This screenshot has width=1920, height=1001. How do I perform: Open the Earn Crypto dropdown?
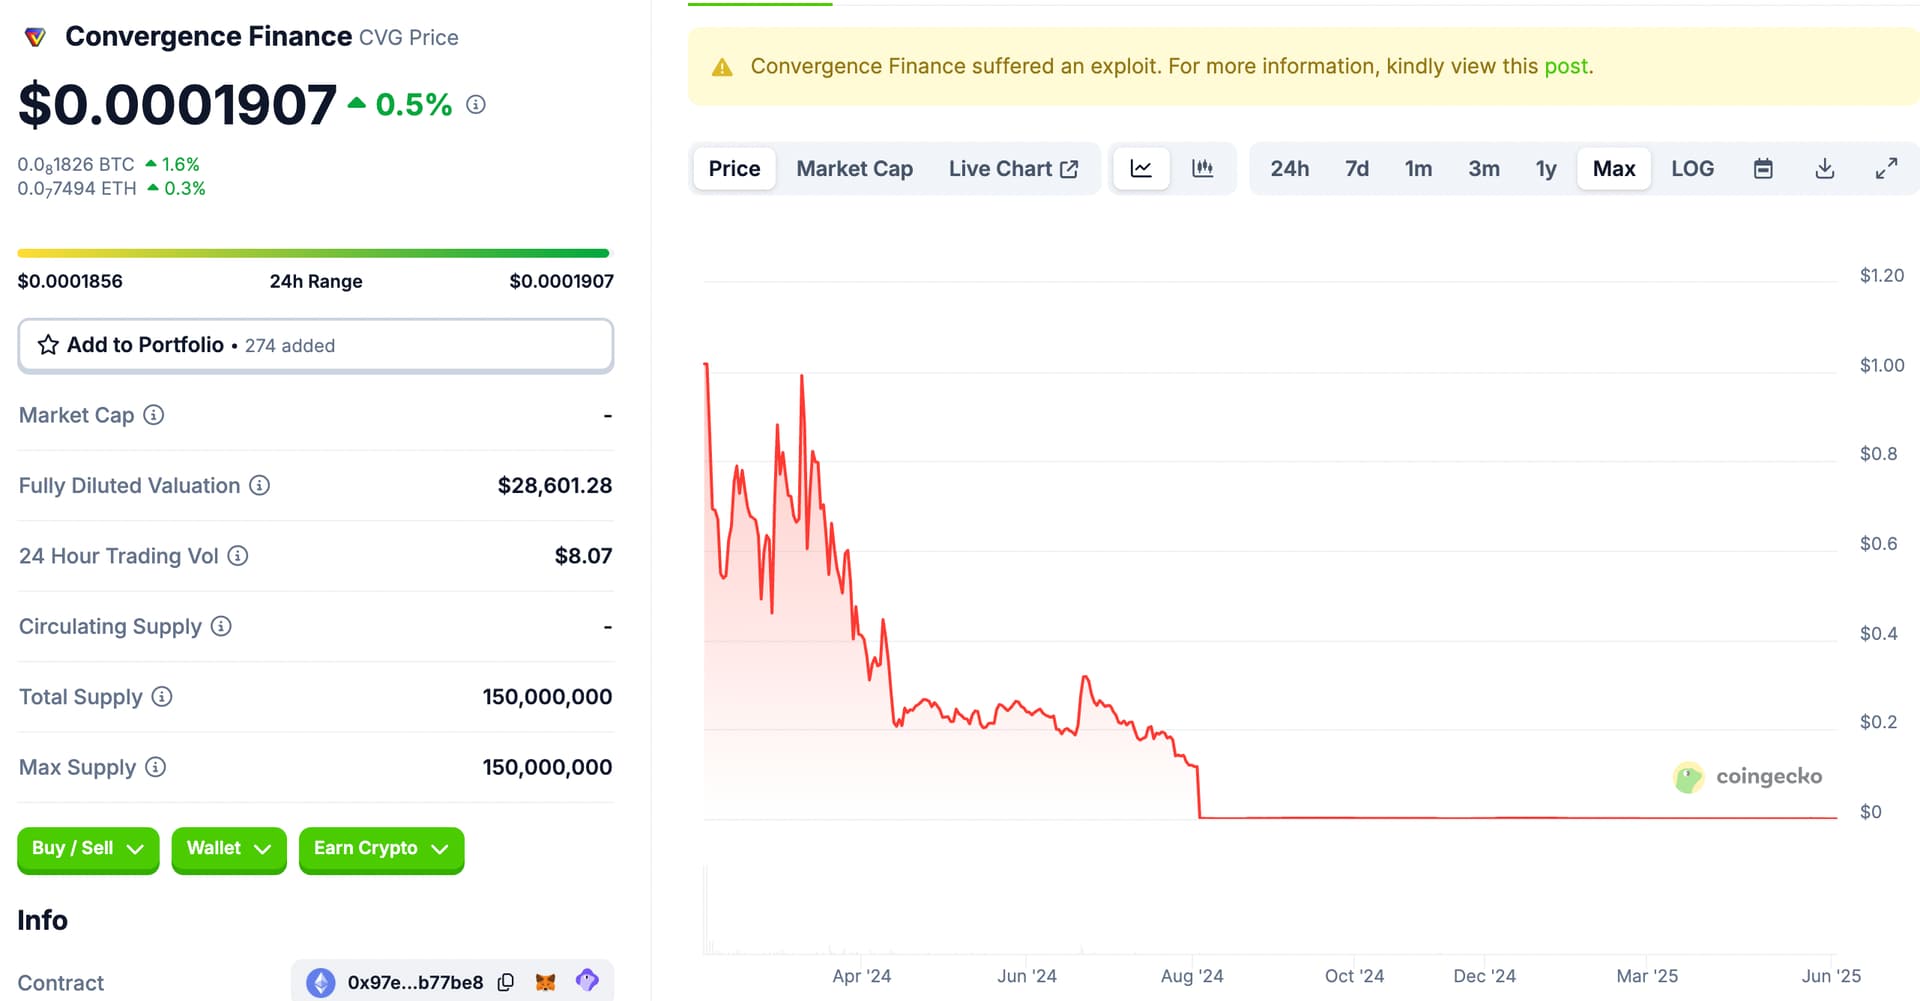click(381, 849)
